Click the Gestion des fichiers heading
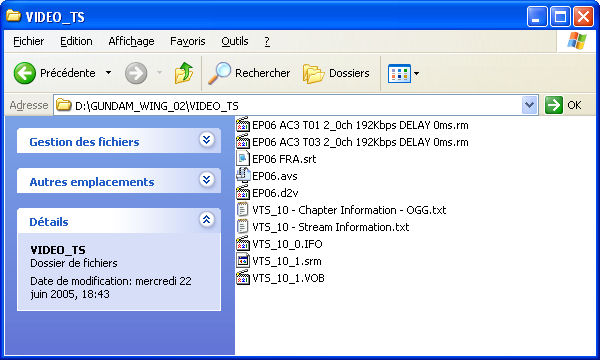The image size is (600, 360). tap(84, 142)
